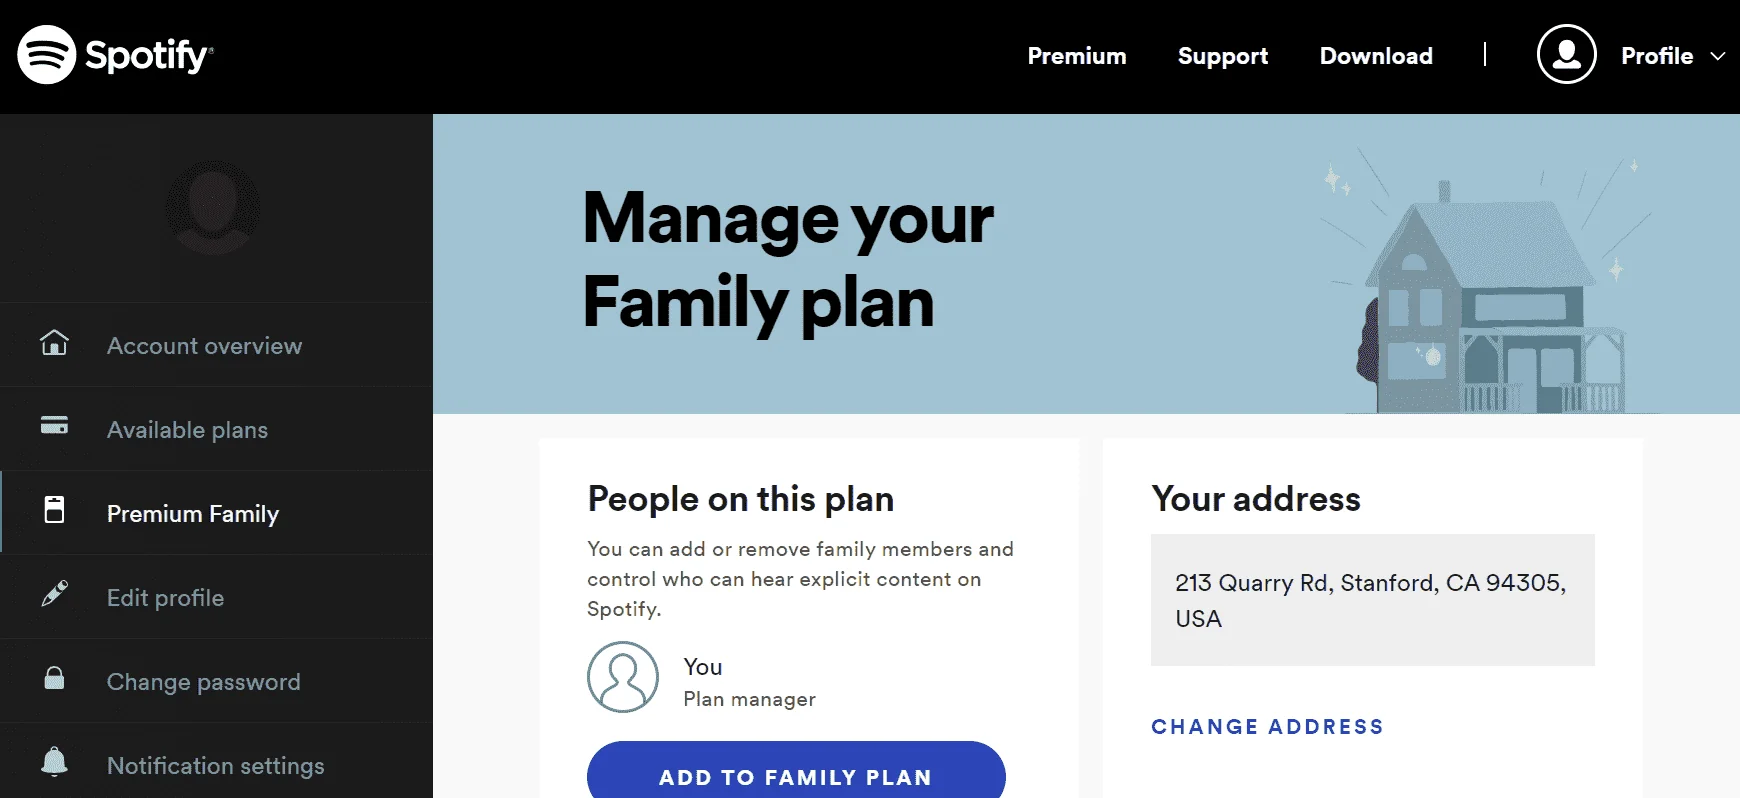Open the Account overview home icon
The width and height of the screenshot is (1740, 798).
pyautogui.click(x=54, y=343)
